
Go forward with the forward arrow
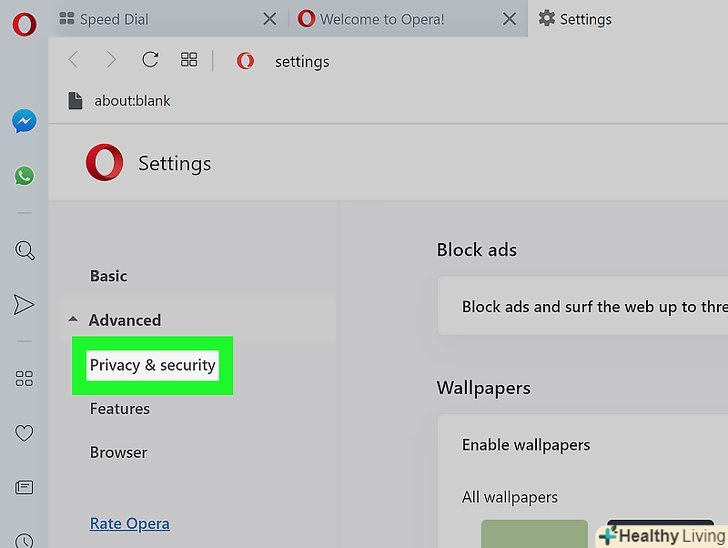pos(111,60)
